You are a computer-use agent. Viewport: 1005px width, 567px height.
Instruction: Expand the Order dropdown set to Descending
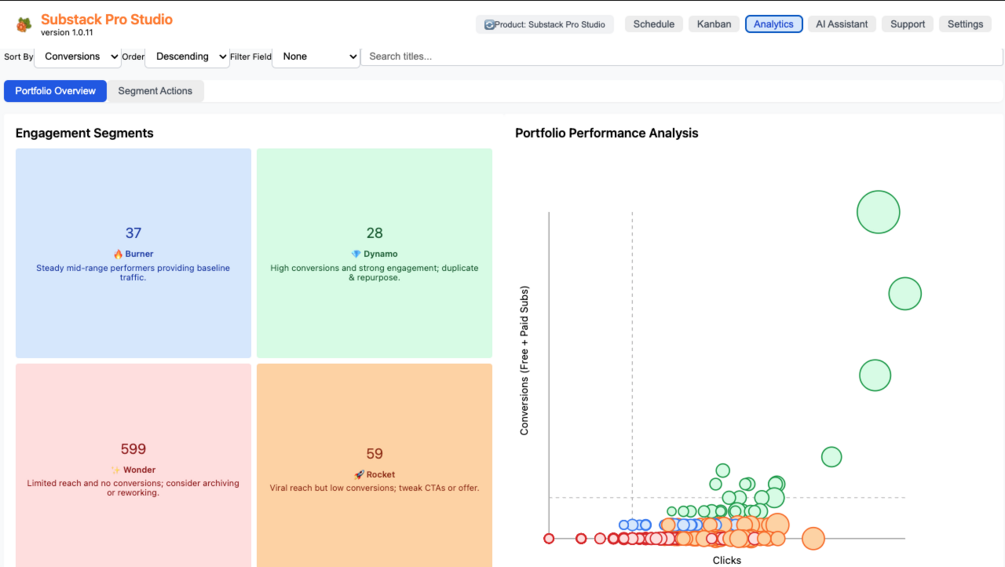188,57
